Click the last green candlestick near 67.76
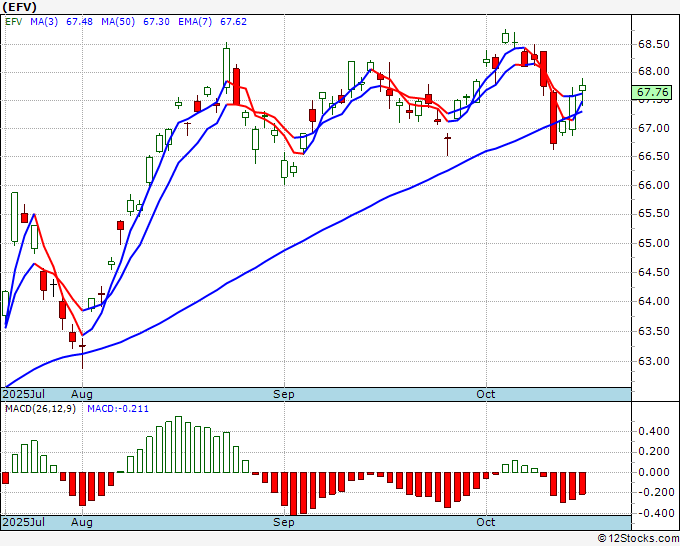The image size is (680, 546). 582,88
